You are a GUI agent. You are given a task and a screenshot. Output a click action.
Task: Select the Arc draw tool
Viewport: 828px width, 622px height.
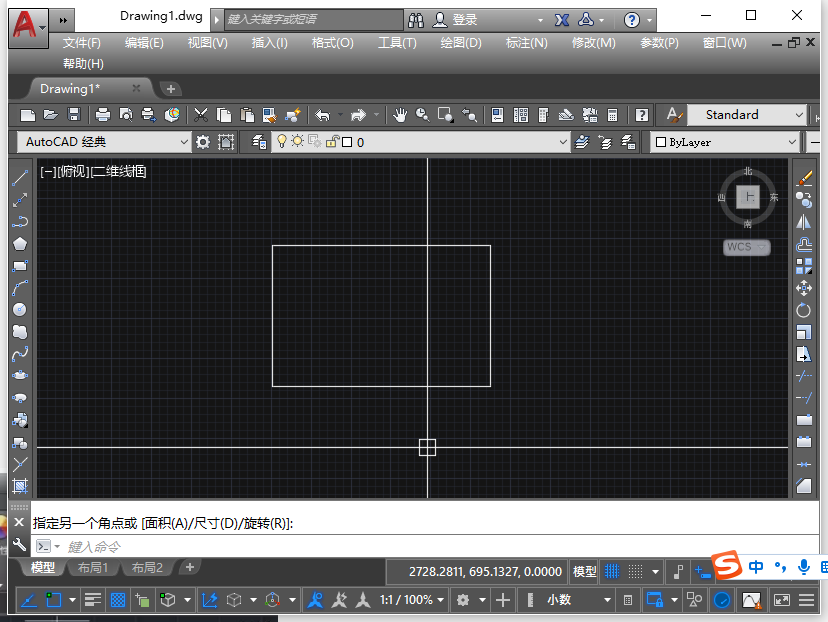pyautogui.click(x=20, y=288)
